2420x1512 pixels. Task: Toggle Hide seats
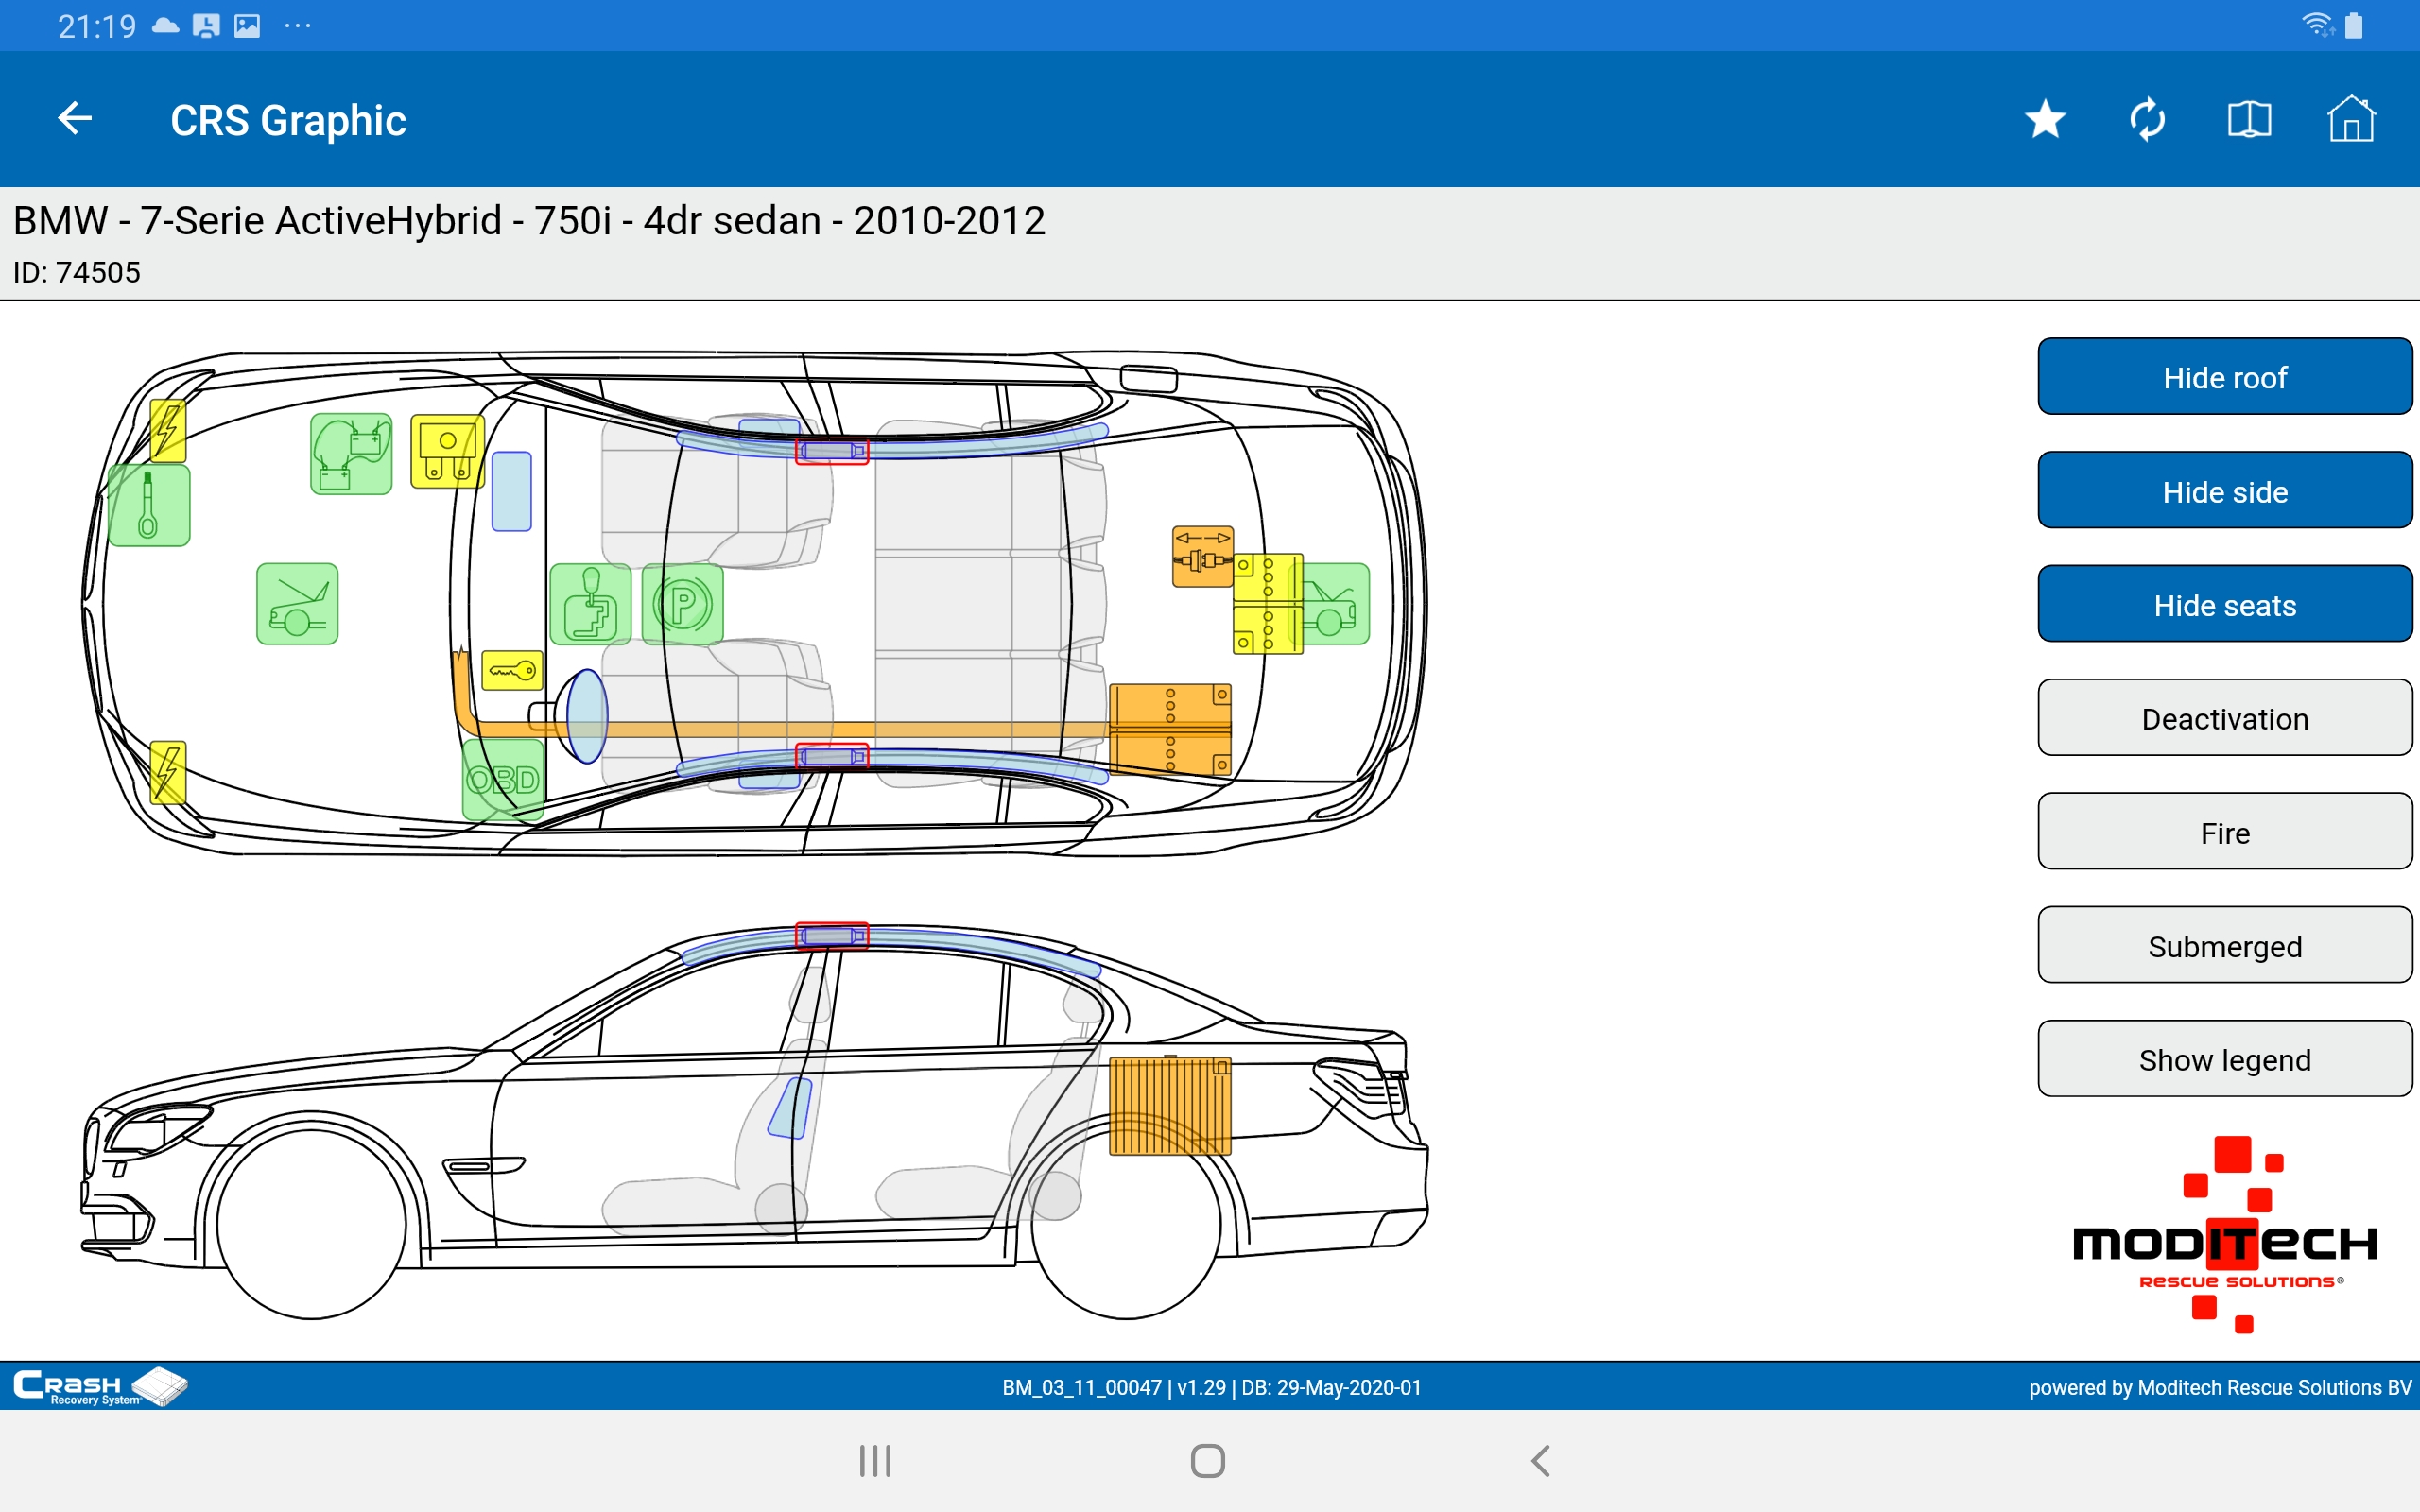pyautogui.click(x=2225, y=605)
